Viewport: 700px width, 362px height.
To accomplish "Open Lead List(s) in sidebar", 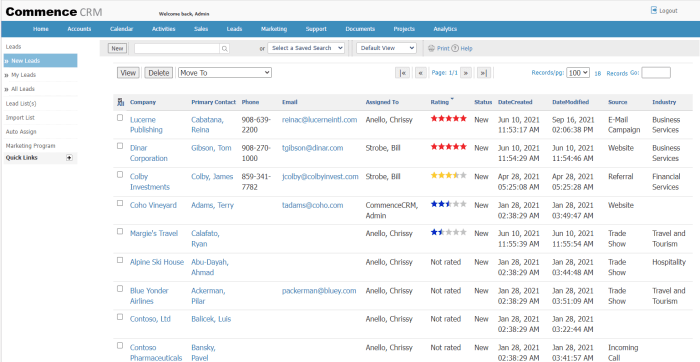I will (x=21, y=104).
